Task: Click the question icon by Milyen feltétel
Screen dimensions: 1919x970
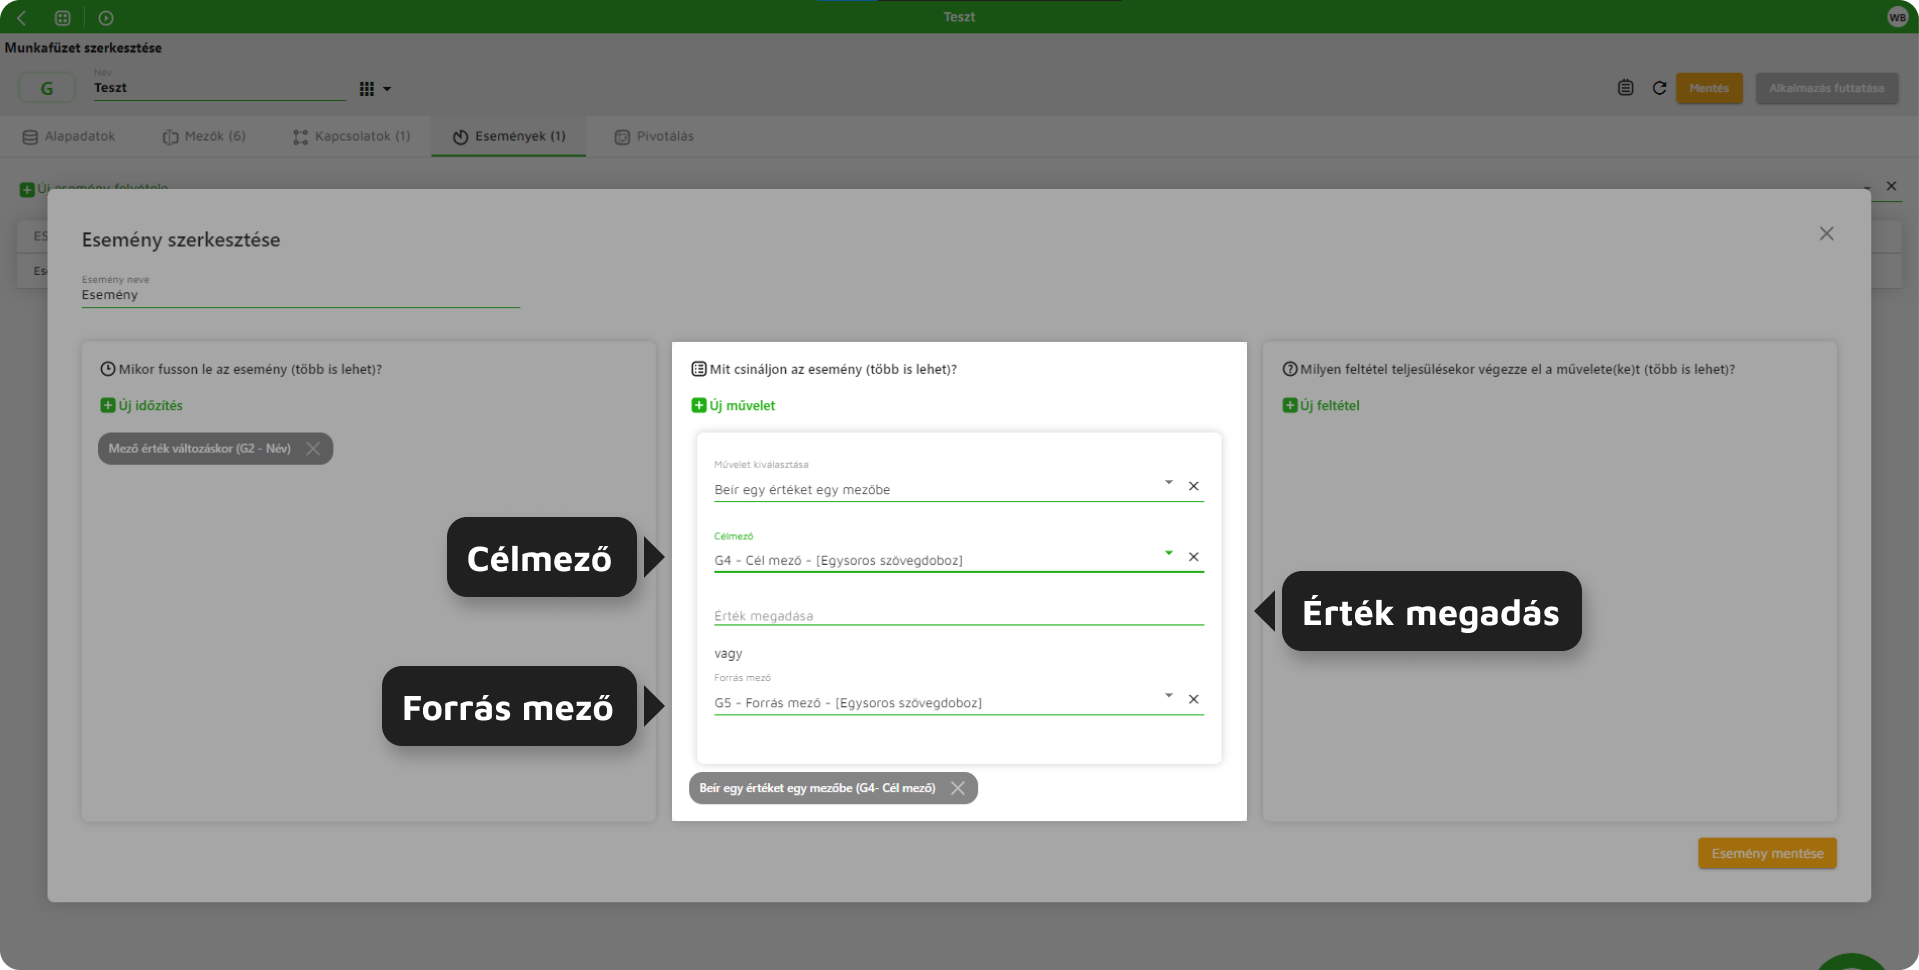Action: pos(1290,369)
